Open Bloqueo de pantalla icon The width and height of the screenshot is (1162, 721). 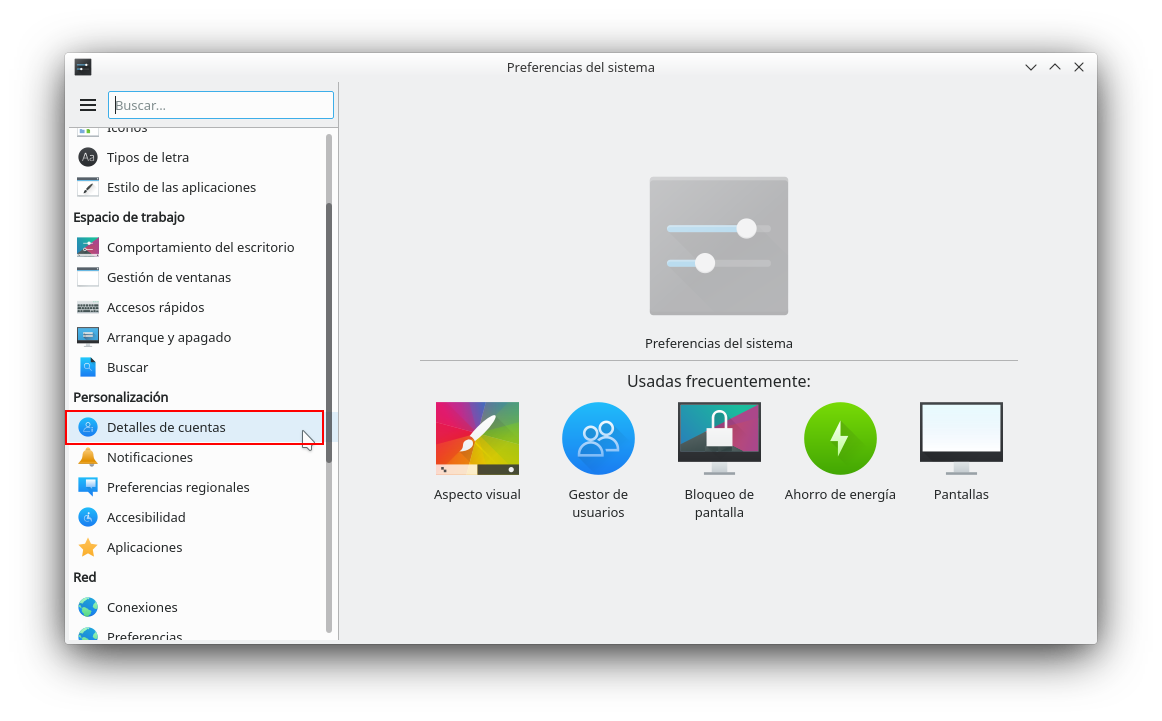tap(719, 438)
